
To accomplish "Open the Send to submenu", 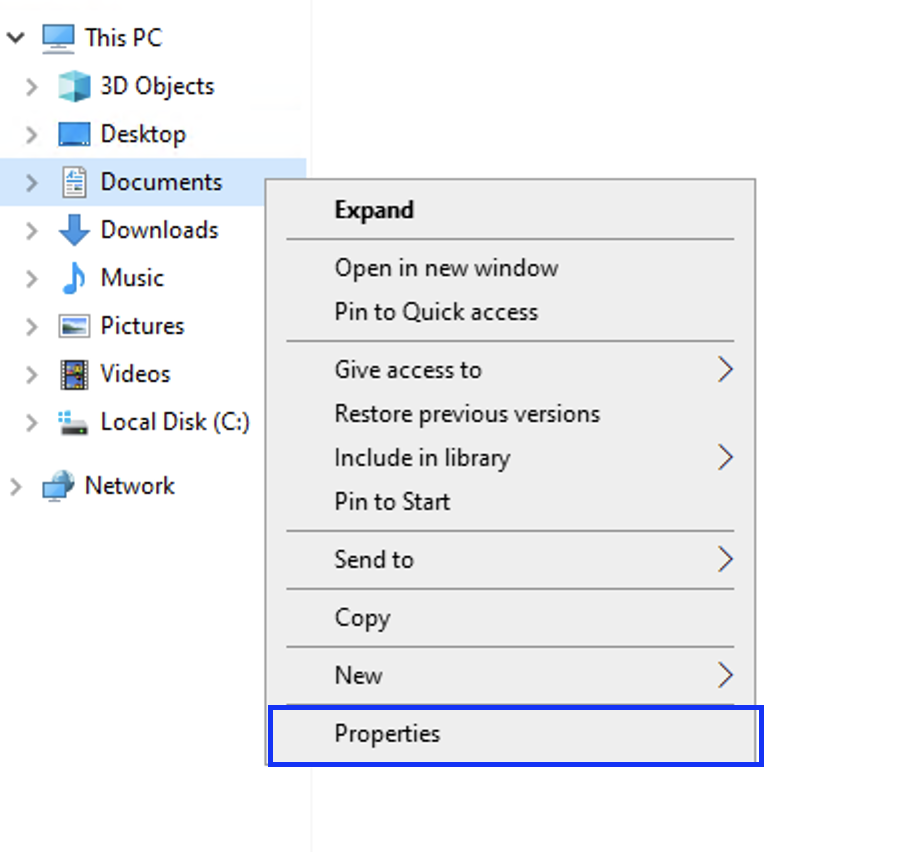I will (x=374, y=560).
